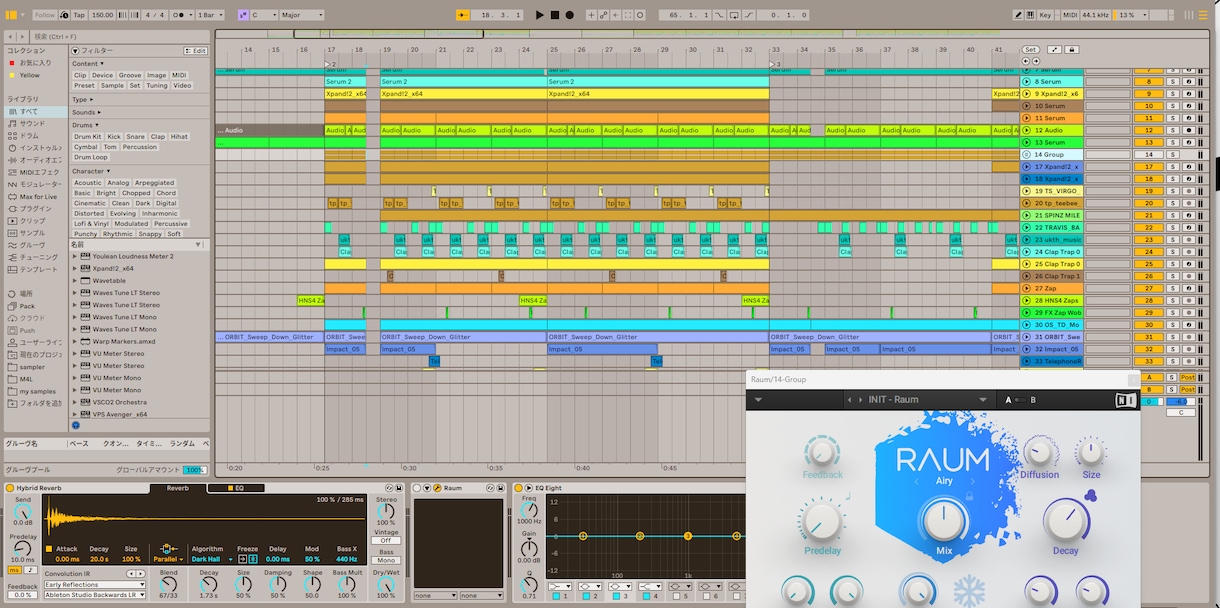Click the 10 Serum track play button
This screenshot has width=1220, height=608.
tap(1026, 106)
